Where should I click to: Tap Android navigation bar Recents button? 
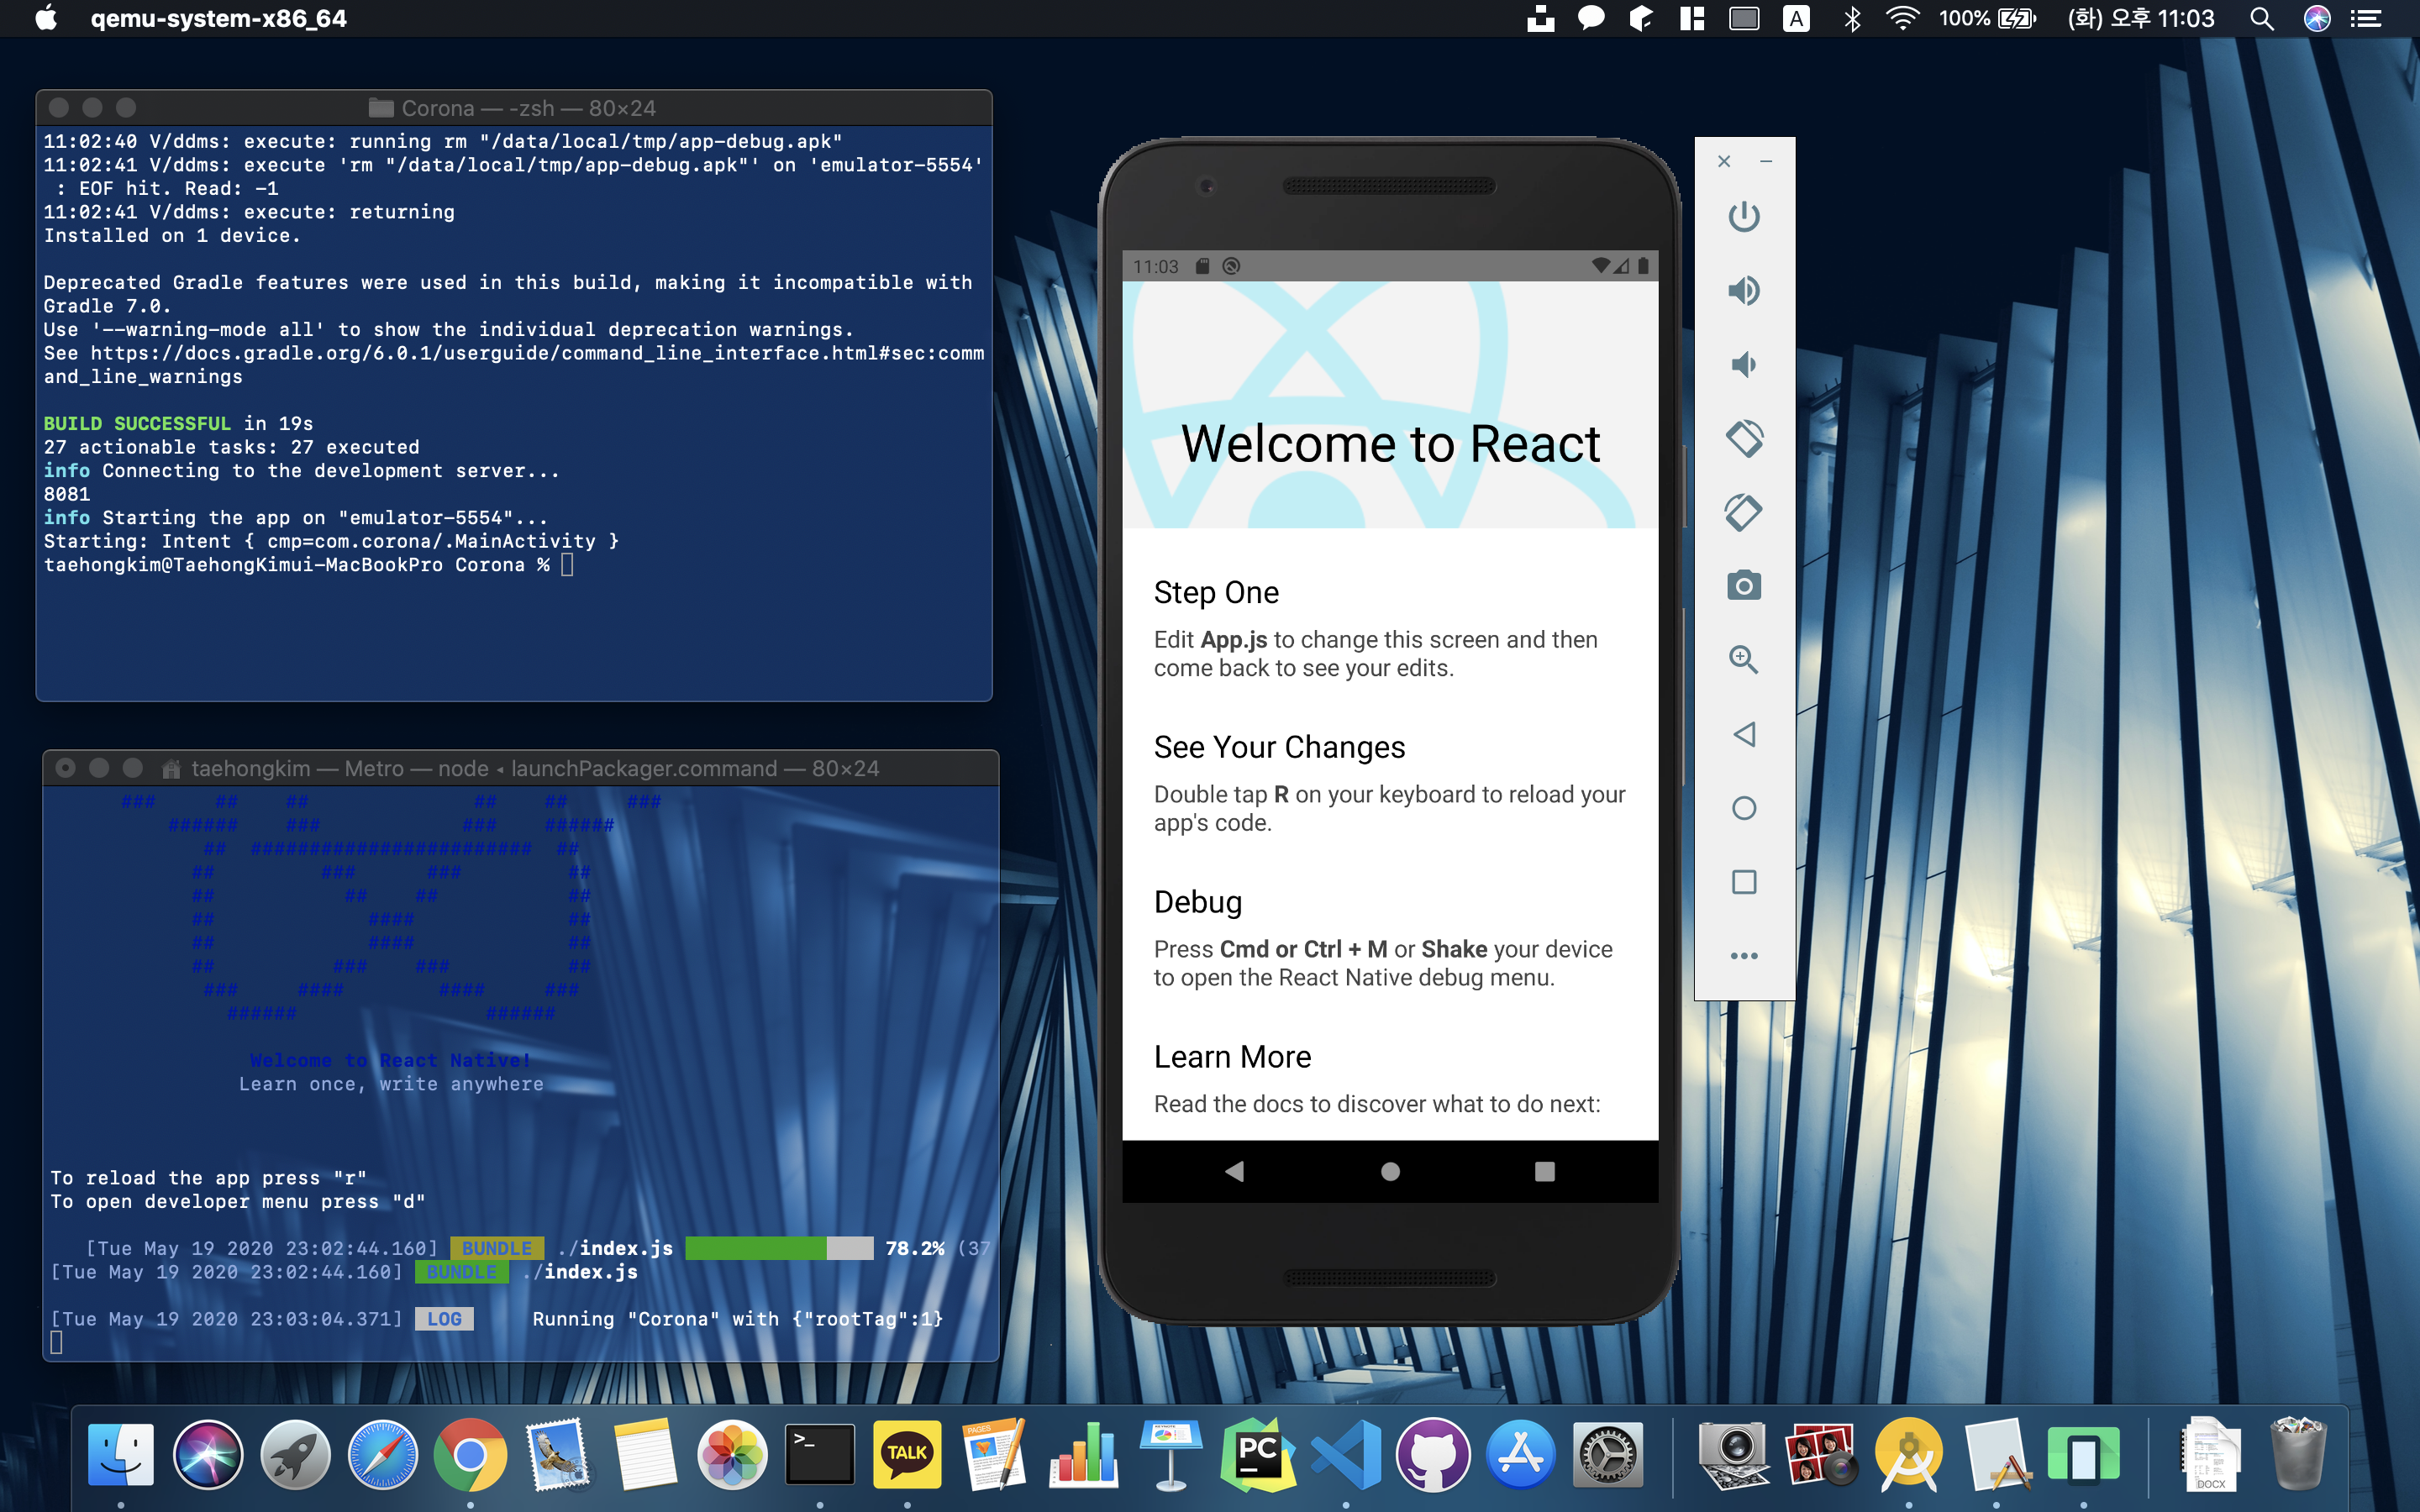pos(1544,1171)
